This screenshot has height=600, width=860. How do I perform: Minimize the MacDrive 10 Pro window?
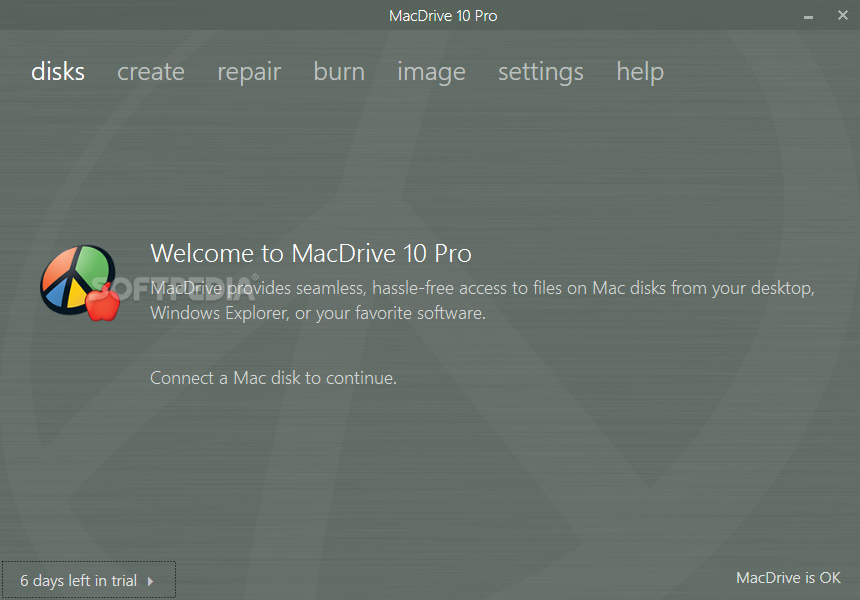coord(808,16)
